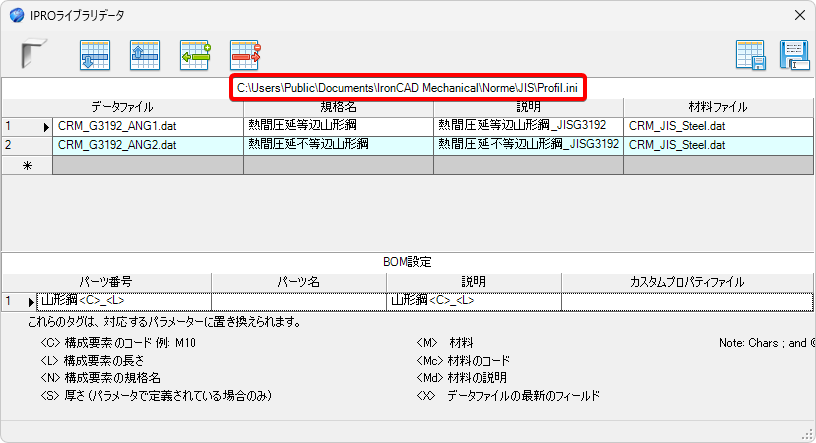Click the IPRO globe icon in title bar
This screenshot has height=443, width=816.
coord(17,15)
